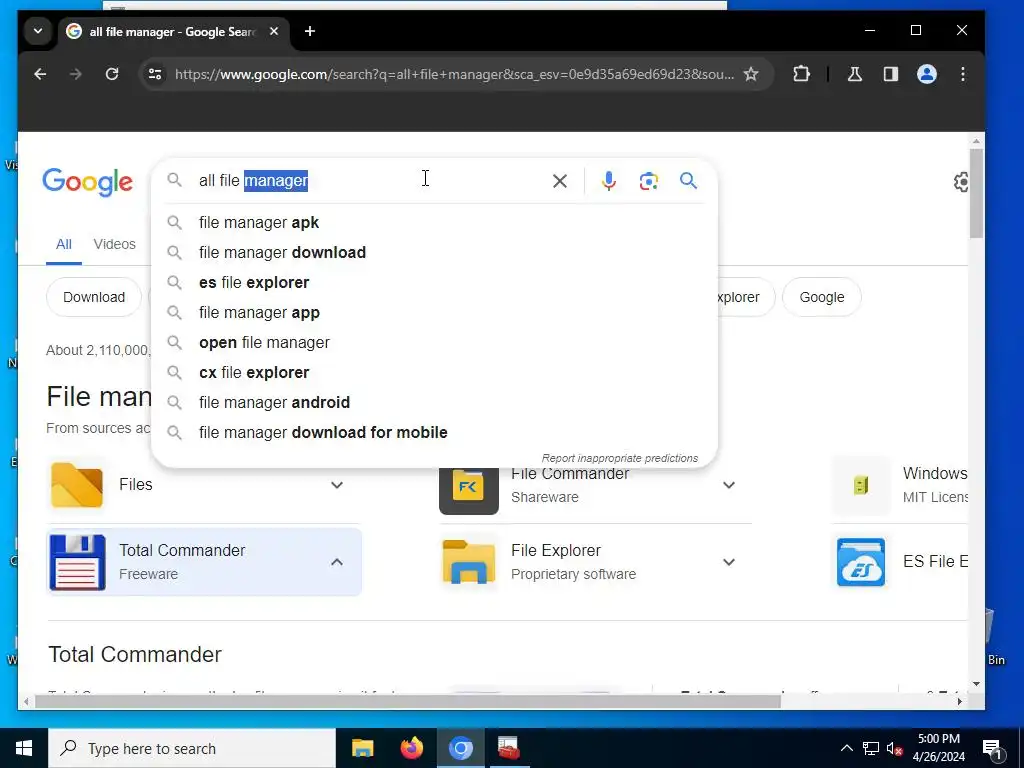This screenshot has height=768, width=1024.
Task: Click the vertical page scrollbar thumb
Action: (x=976, y=194)
